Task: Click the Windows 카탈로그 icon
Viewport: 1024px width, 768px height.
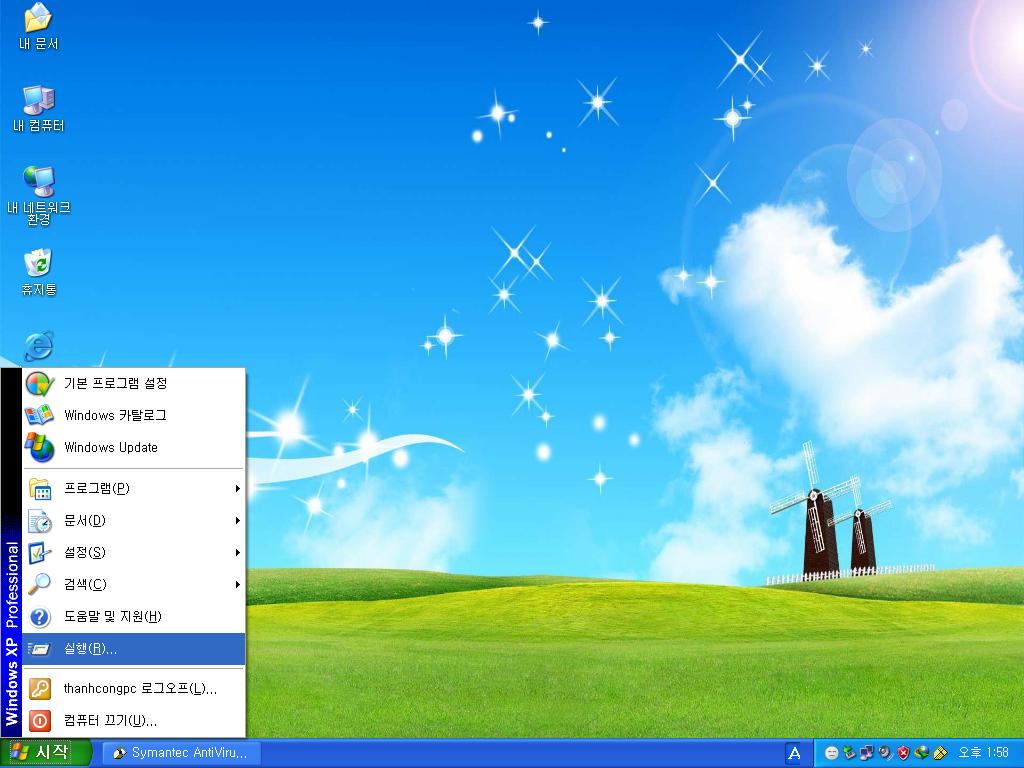Action: point(39,415)
